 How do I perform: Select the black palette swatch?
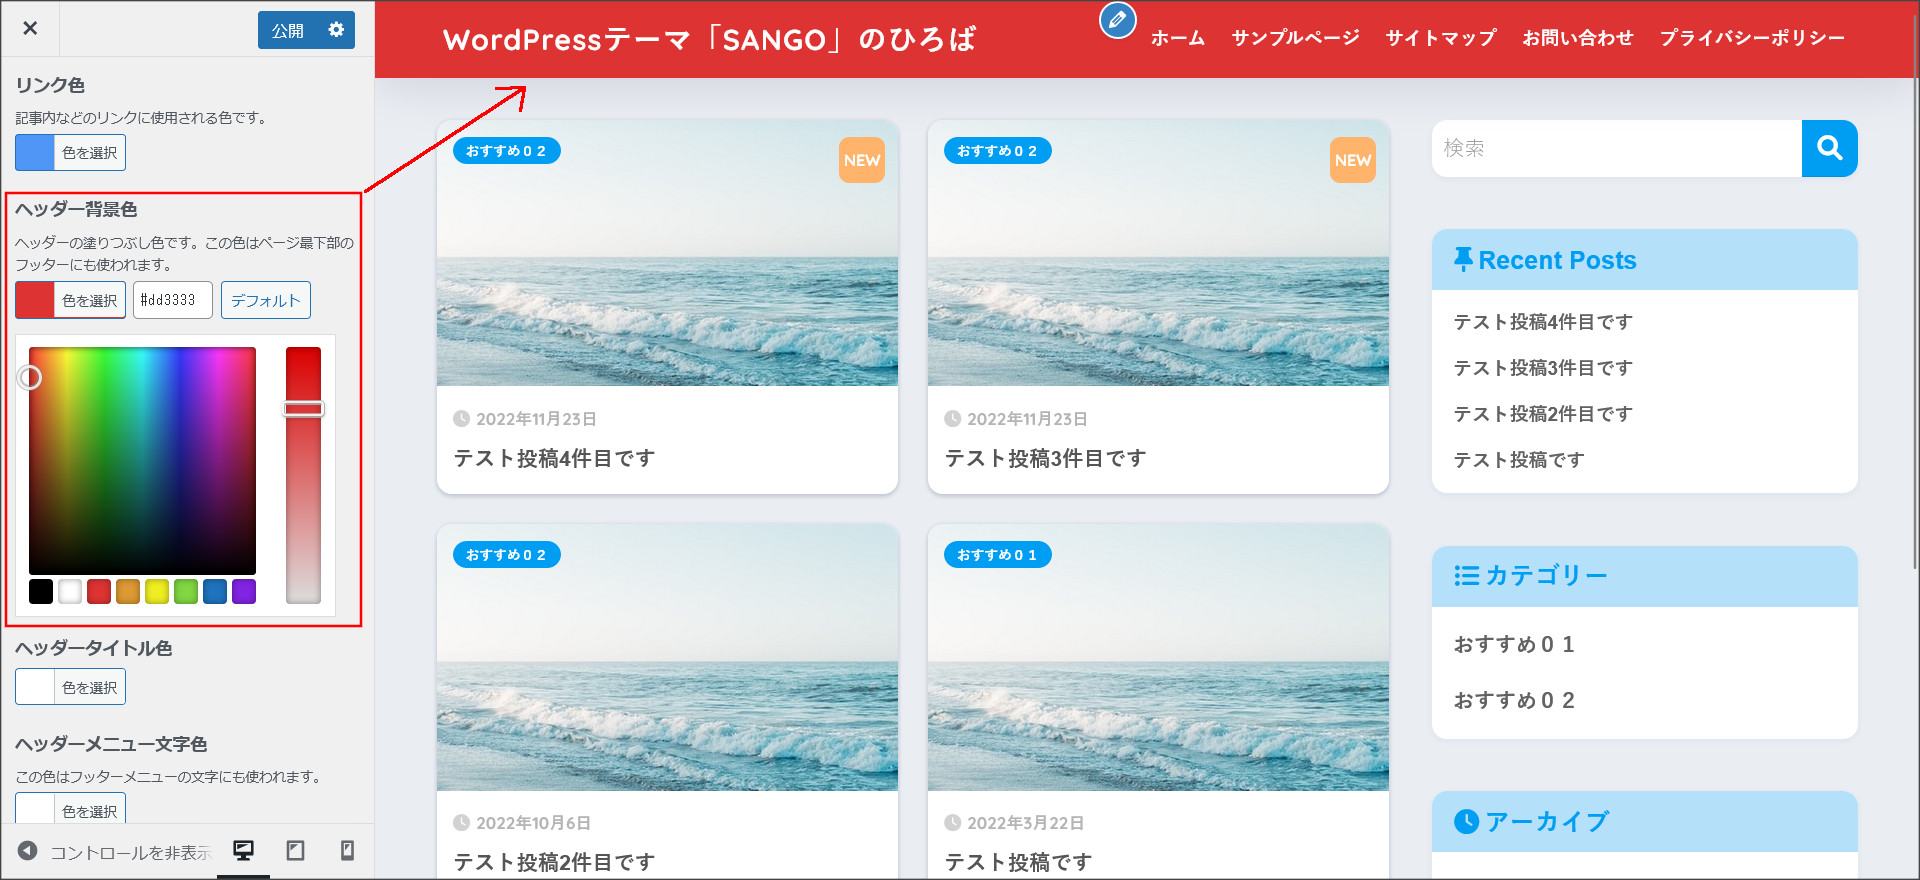coord(41,592)
